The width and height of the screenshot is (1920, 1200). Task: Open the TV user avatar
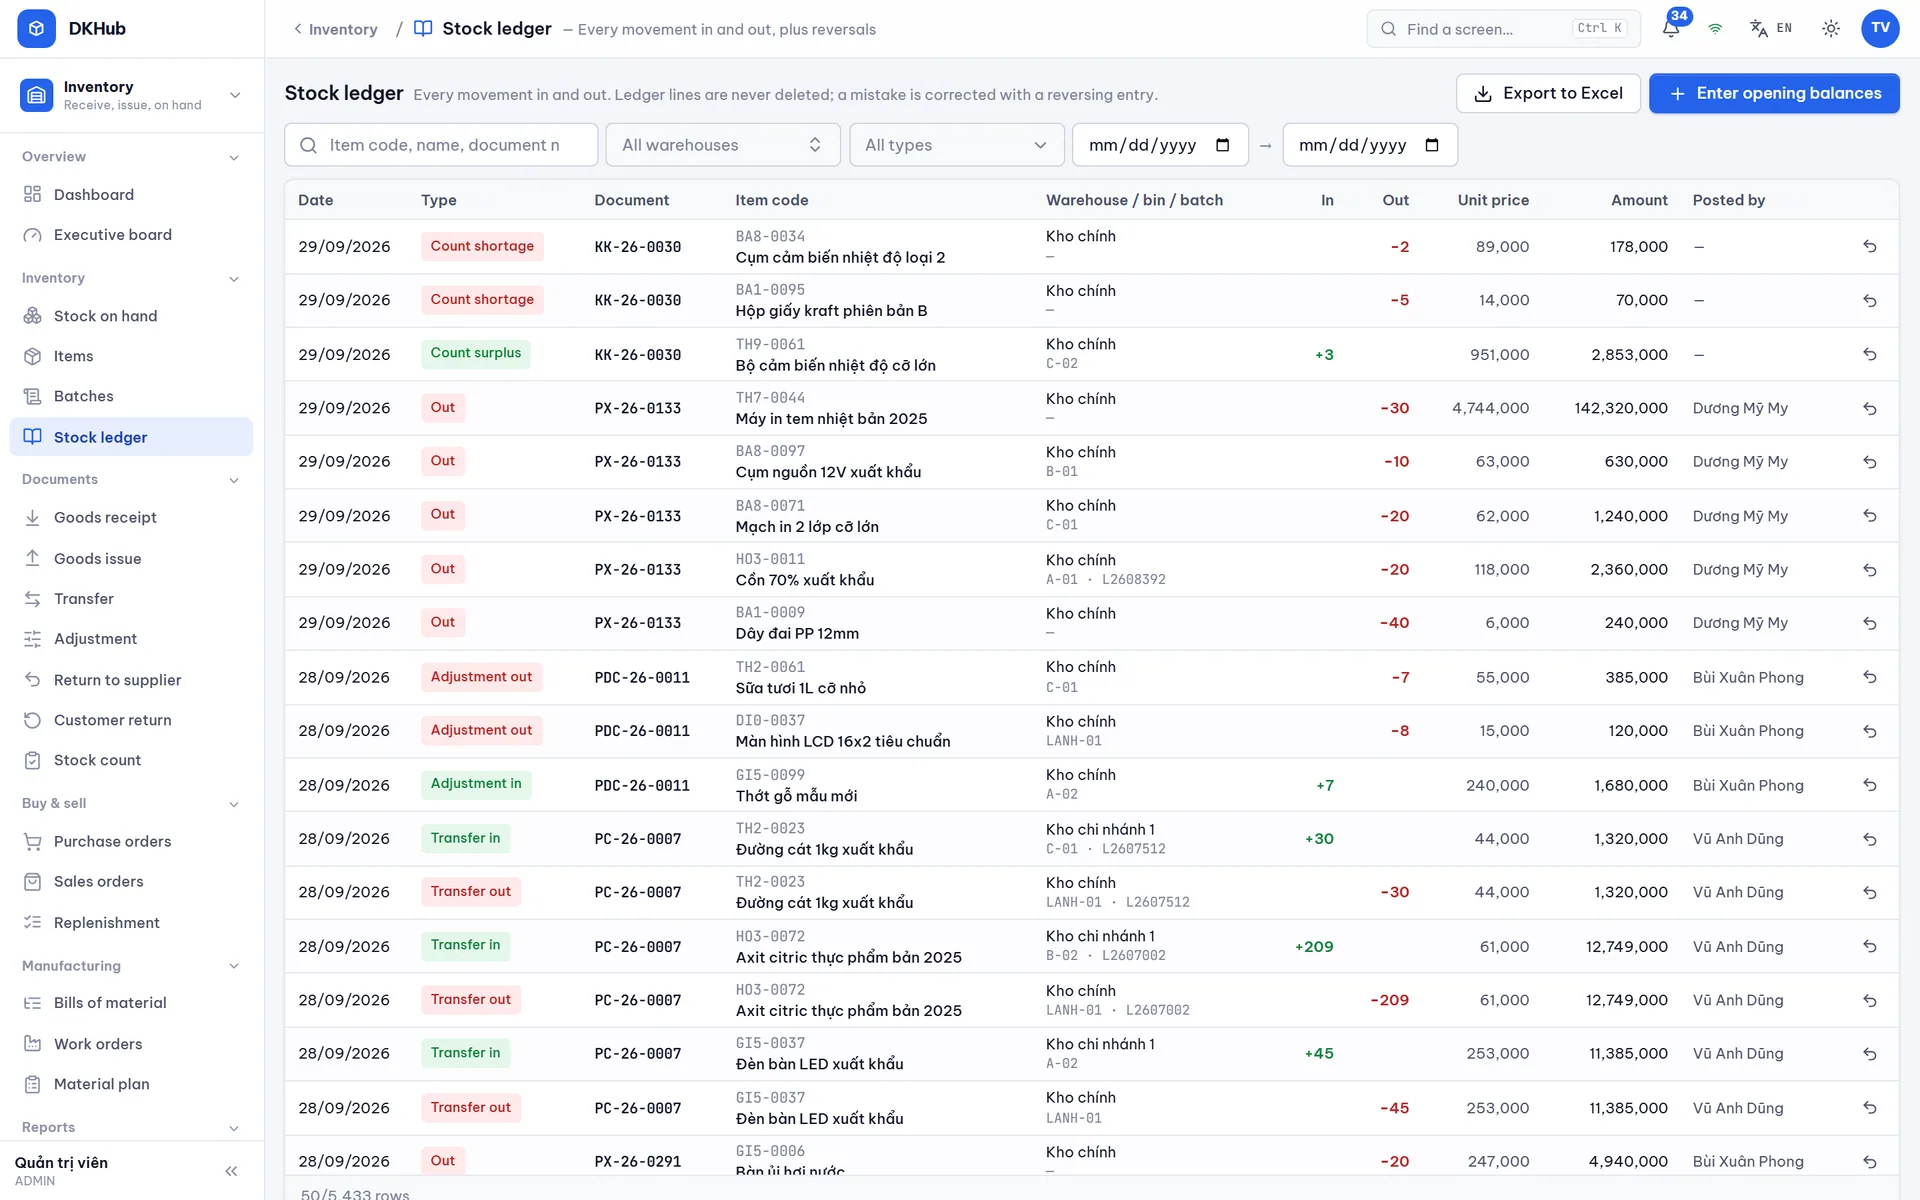1880,28
